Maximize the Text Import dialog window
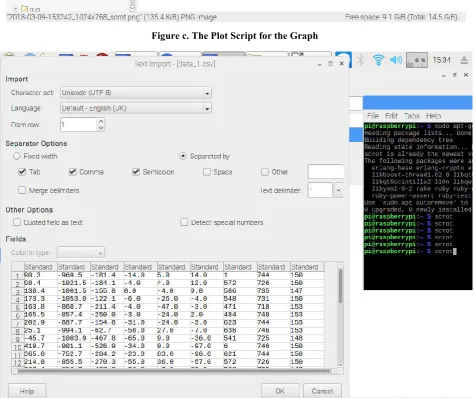Screen dimensions: 475x398 [x=330, y=63]
